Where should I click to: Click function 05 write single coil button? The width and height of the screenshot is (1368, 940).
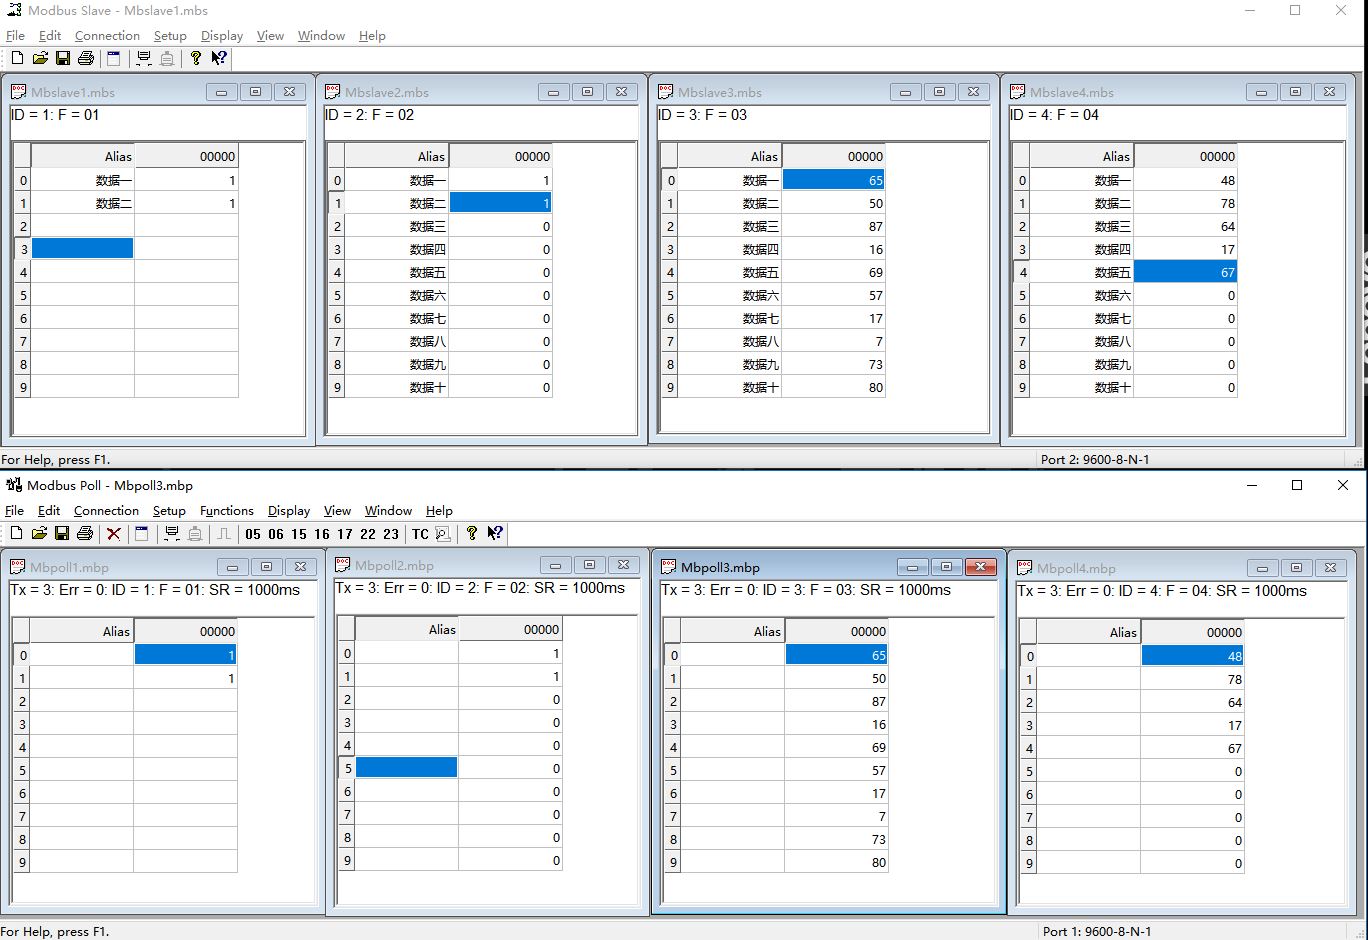(x=253, y=534)
